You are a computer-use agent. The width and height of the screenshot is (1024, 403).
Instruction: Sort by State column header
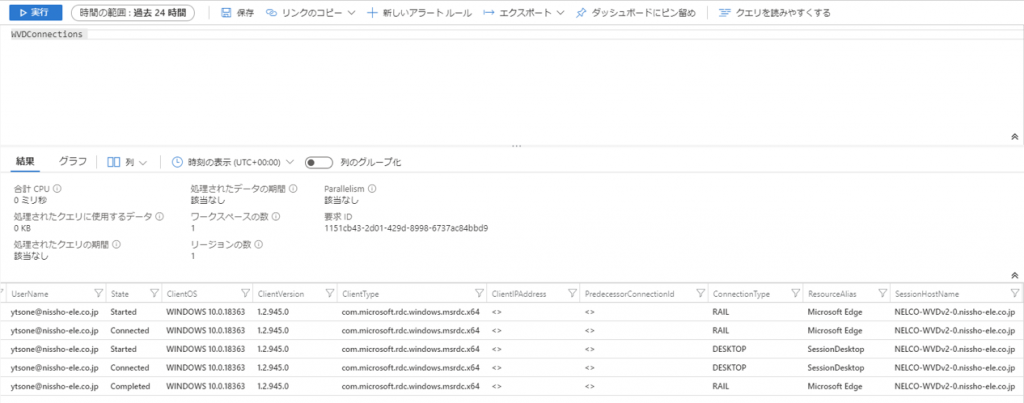[x=120, y=294]
